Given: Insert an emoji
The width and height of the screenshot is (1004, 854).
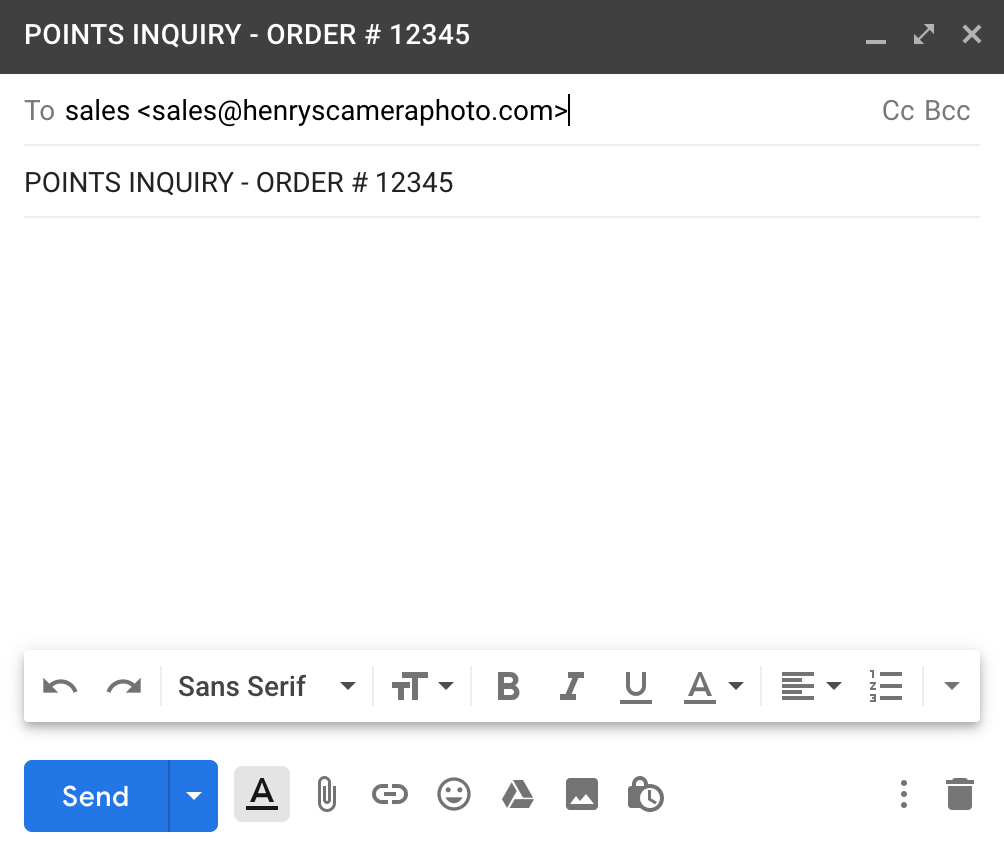Looking at the screenshot, I should (454, 794).
